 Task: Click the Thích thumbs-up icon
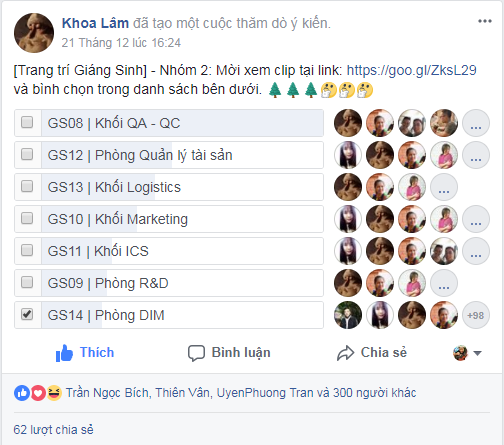(x=64, y=353)
